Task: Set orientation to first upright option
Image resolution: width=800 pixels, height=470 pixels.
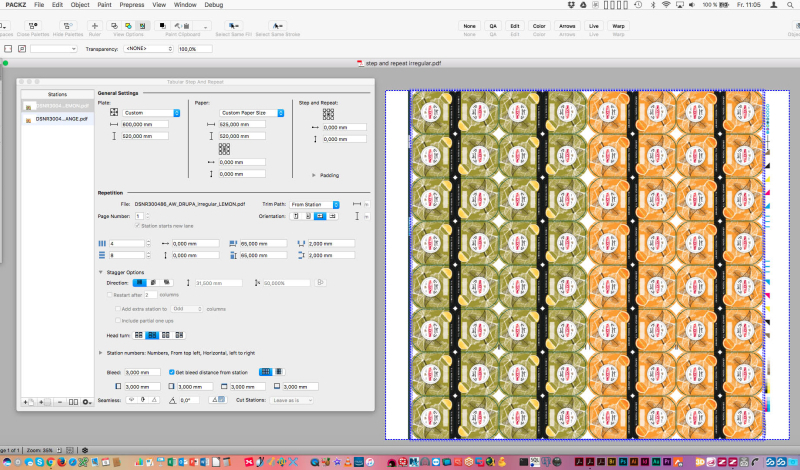Action: point(295,216)
